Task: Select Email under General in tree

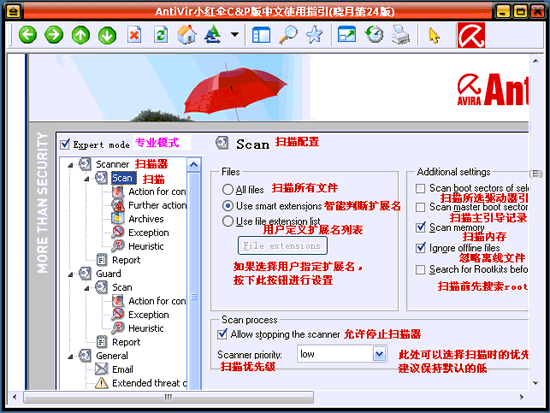Action: (122, 369)
